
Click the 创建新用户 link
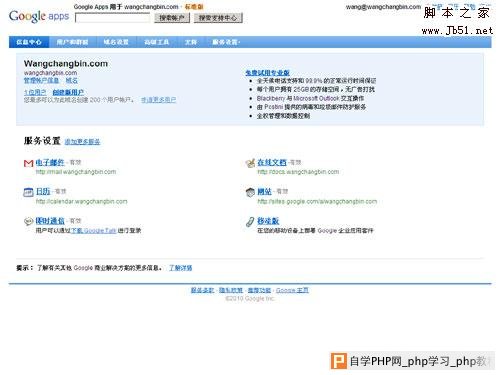click(68, 92)
